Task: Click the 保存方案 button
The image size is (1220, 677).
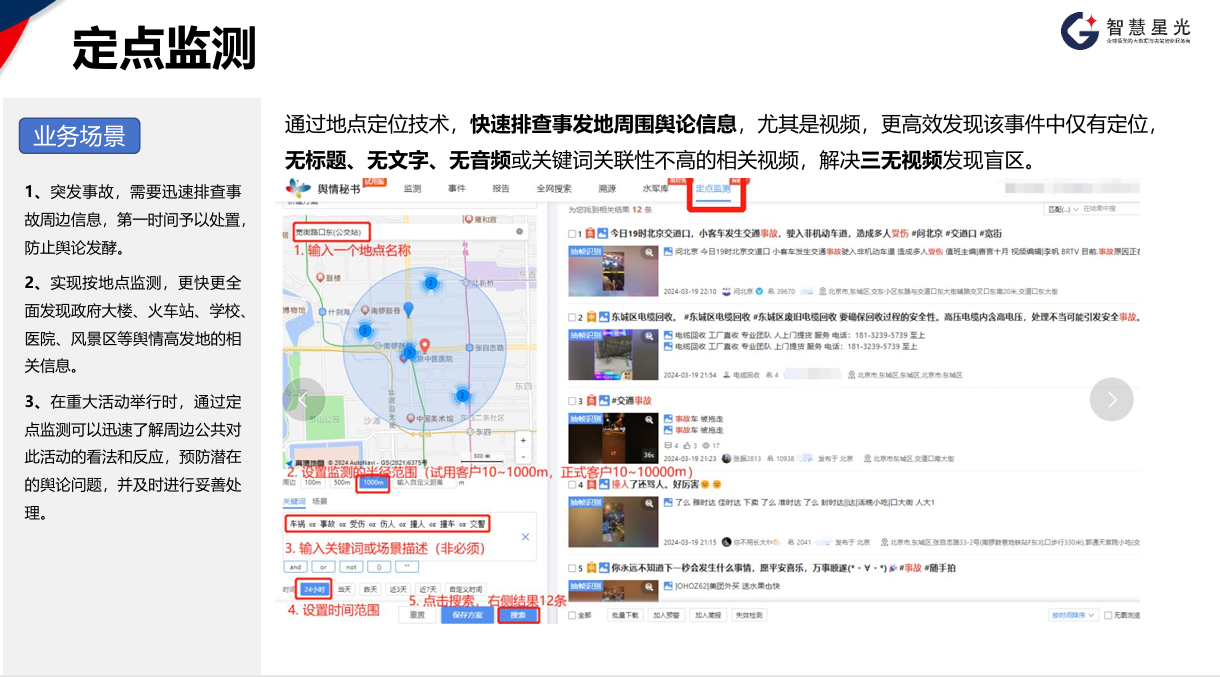Action: click(x=466, y=615)
